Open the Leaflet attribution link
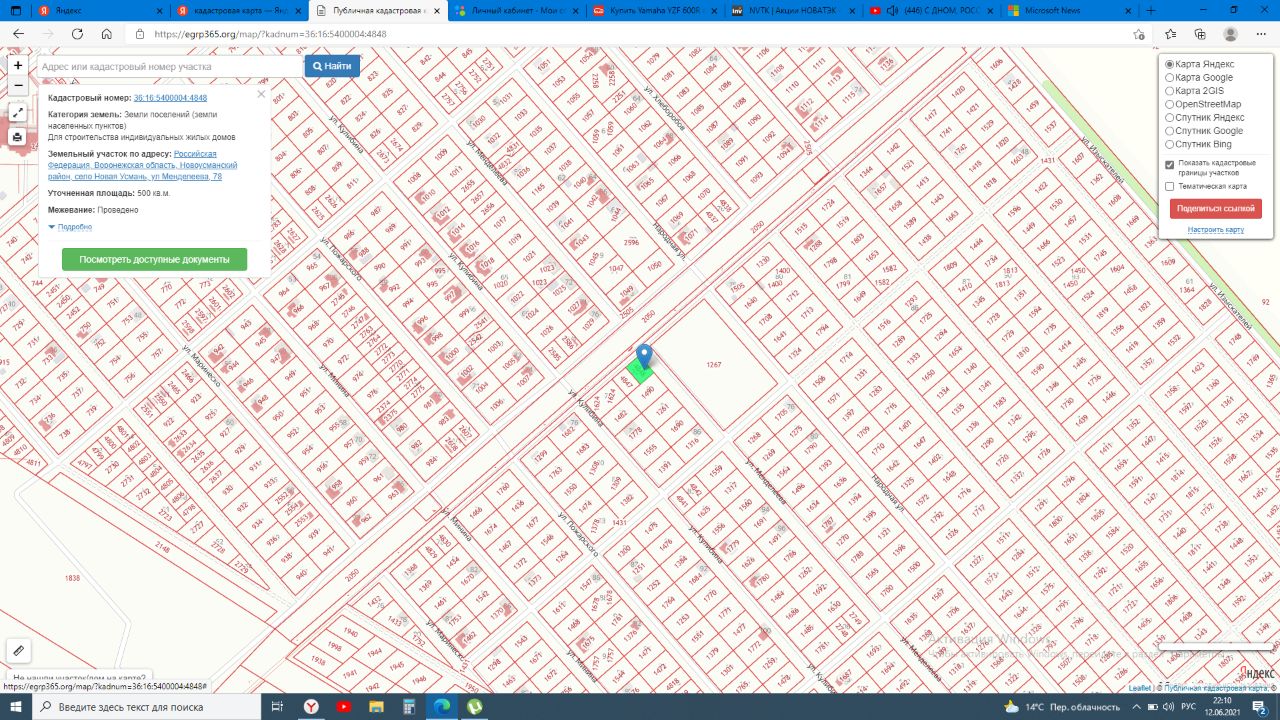Viewport: 1280px width, 720px height. (x=1139, y=688)
